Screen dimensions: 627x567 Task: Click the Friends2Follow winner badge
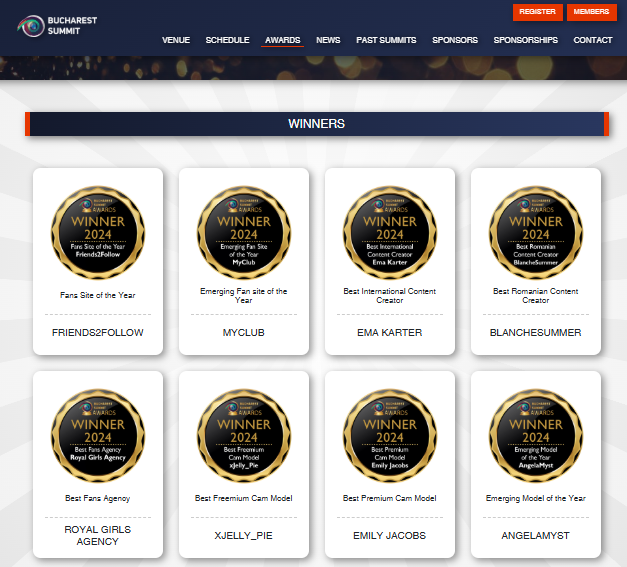point(98,231)
